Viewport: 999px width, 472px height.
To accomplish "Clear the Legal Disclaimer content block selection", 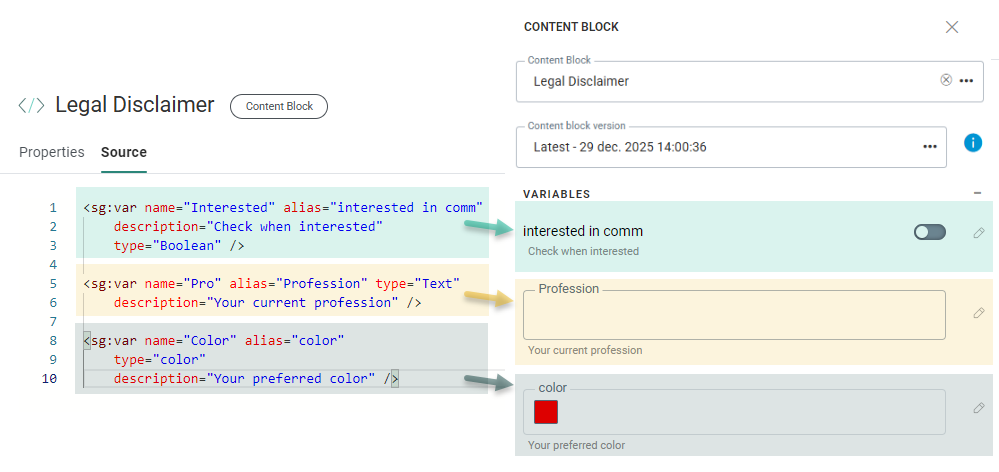I will coord(946,80).
